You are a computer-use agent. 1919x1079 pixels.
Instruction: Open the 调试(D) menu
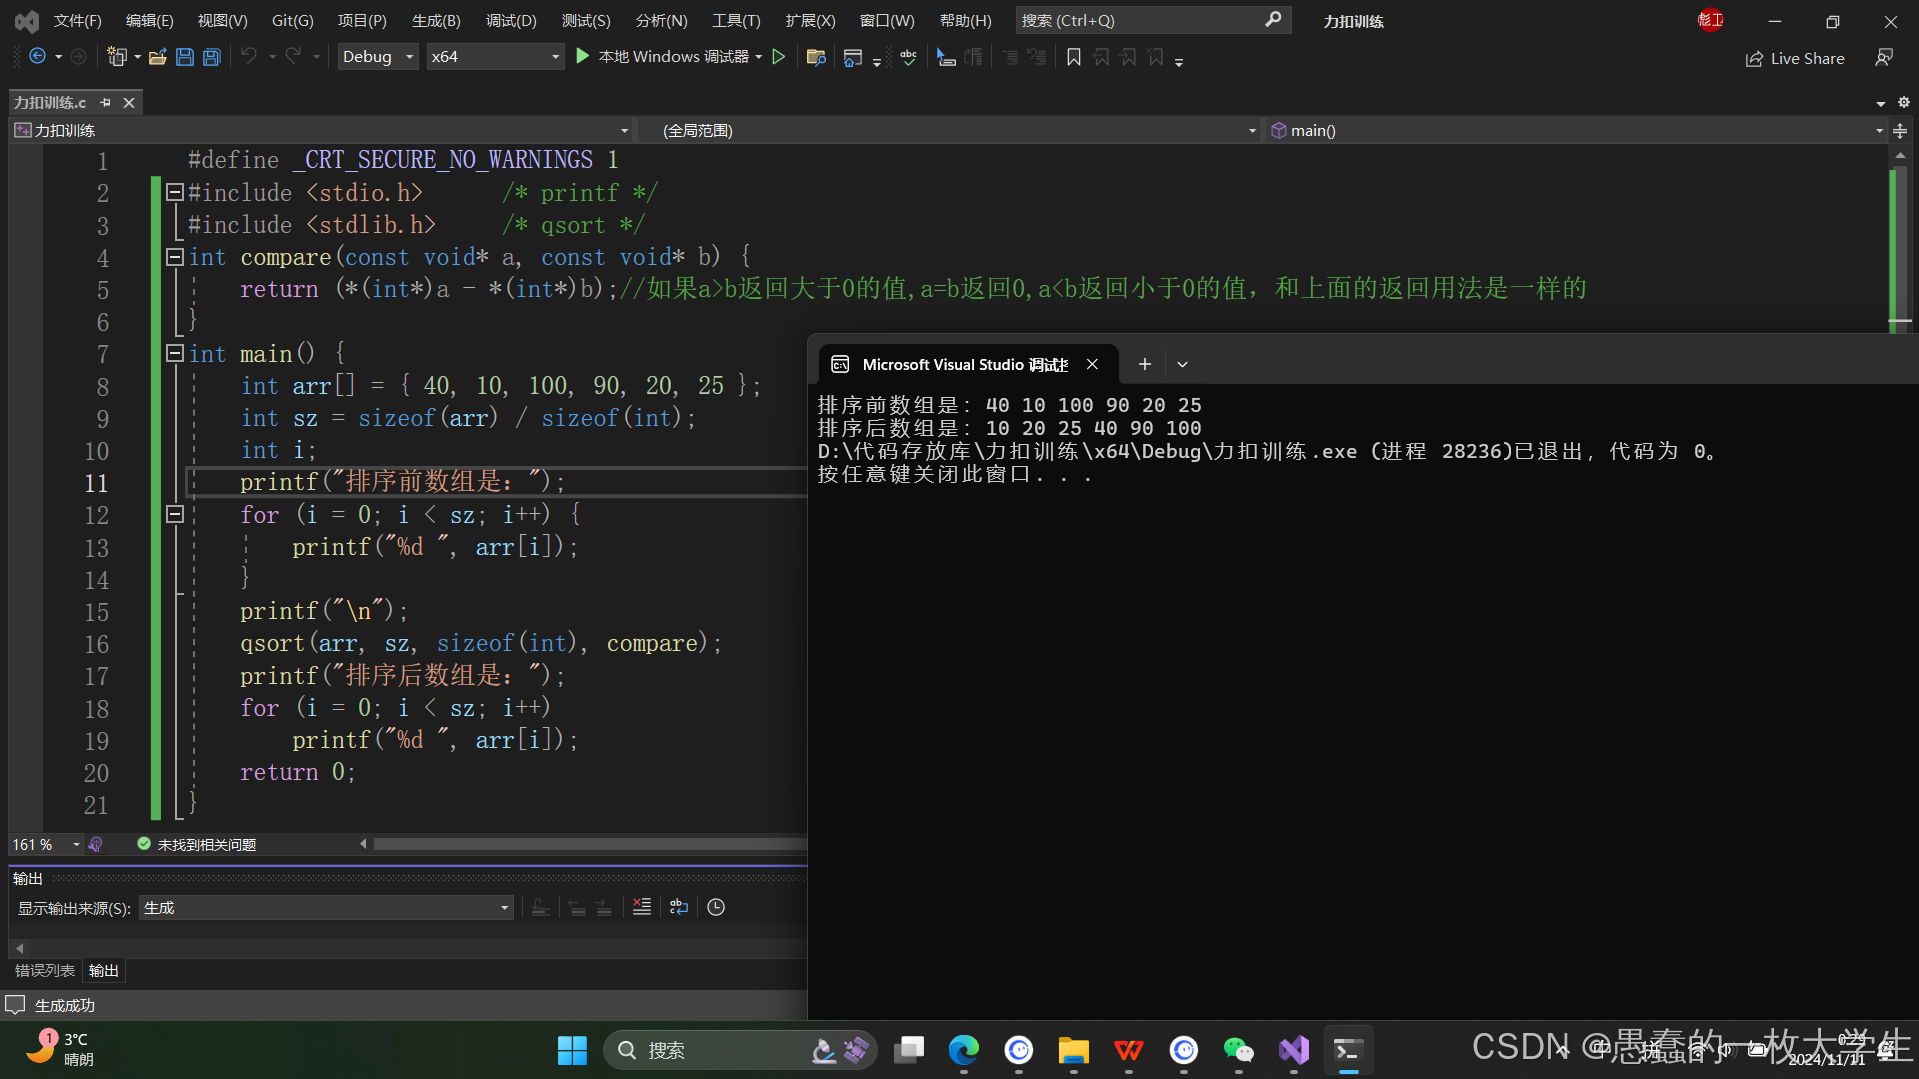point(511,20)
